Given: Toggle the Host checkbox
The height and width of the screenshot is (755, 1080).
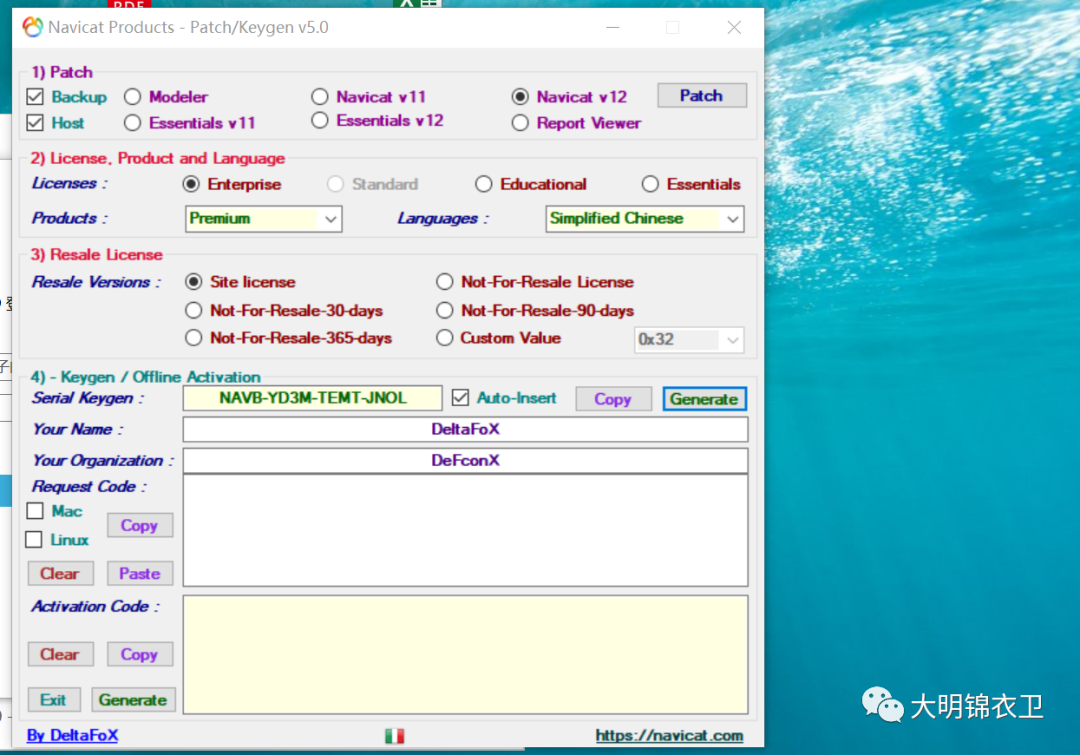Looking at the screenshot, I should (35, 123).
